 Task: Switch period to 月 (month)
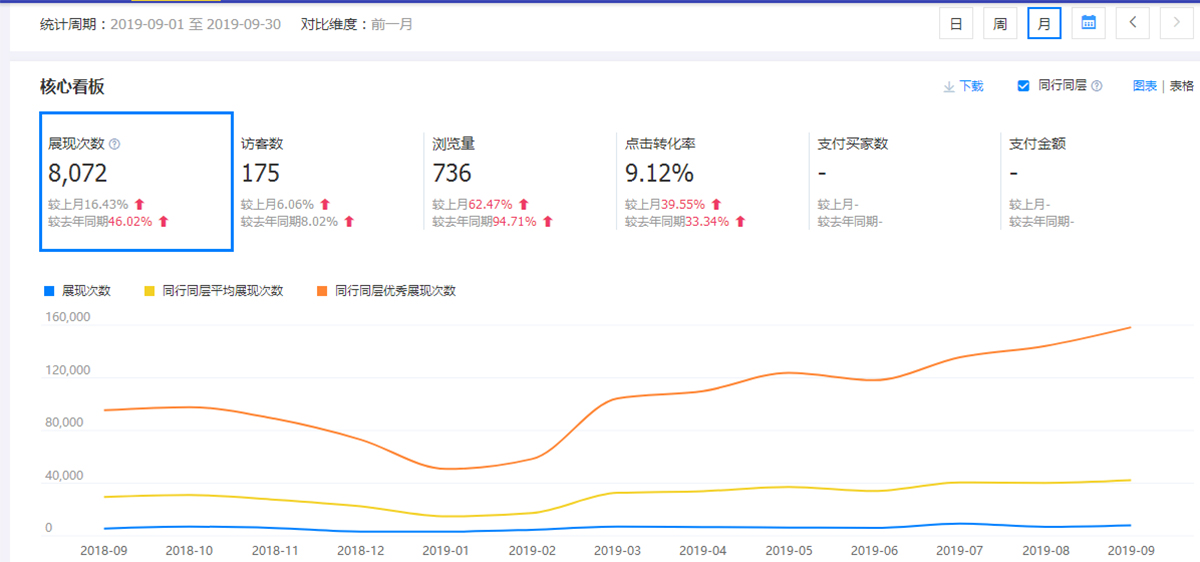[1044, 23]
